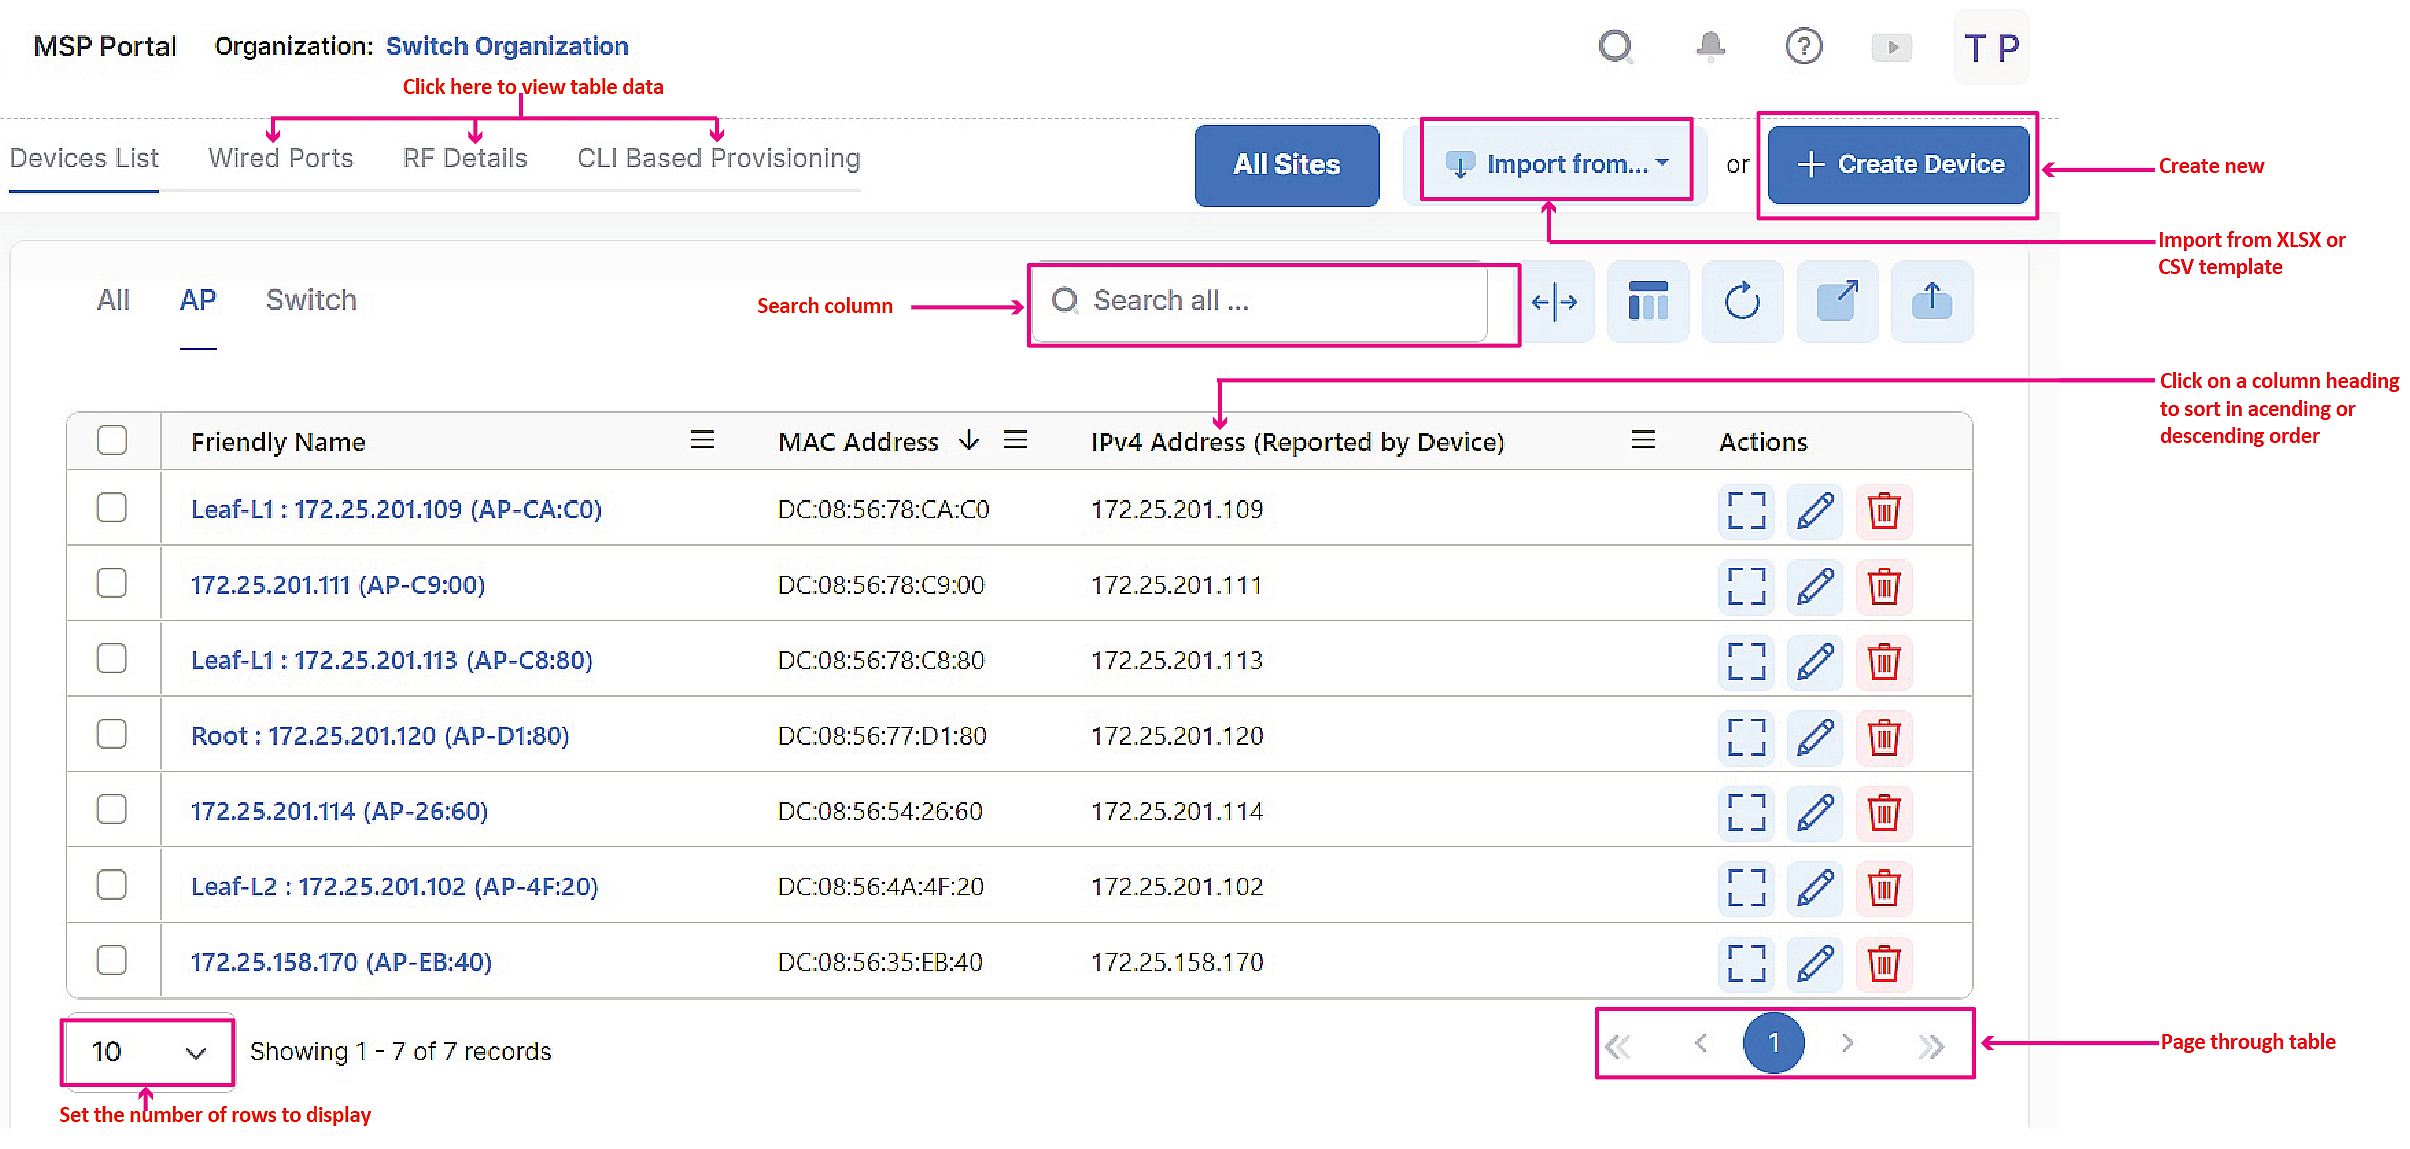Delete the Root 172.25.201.120 device
The height and width of the screenshot is (1149, 2410).
[1883, 737]
